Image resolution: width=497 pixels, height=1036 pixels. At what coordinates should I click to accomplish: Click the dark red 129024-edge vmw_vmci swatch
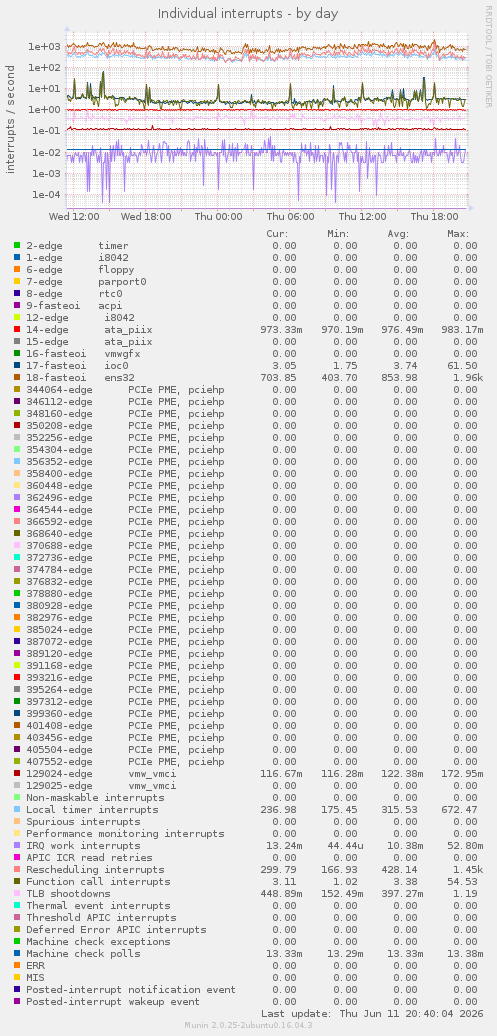tap(17, 774)
